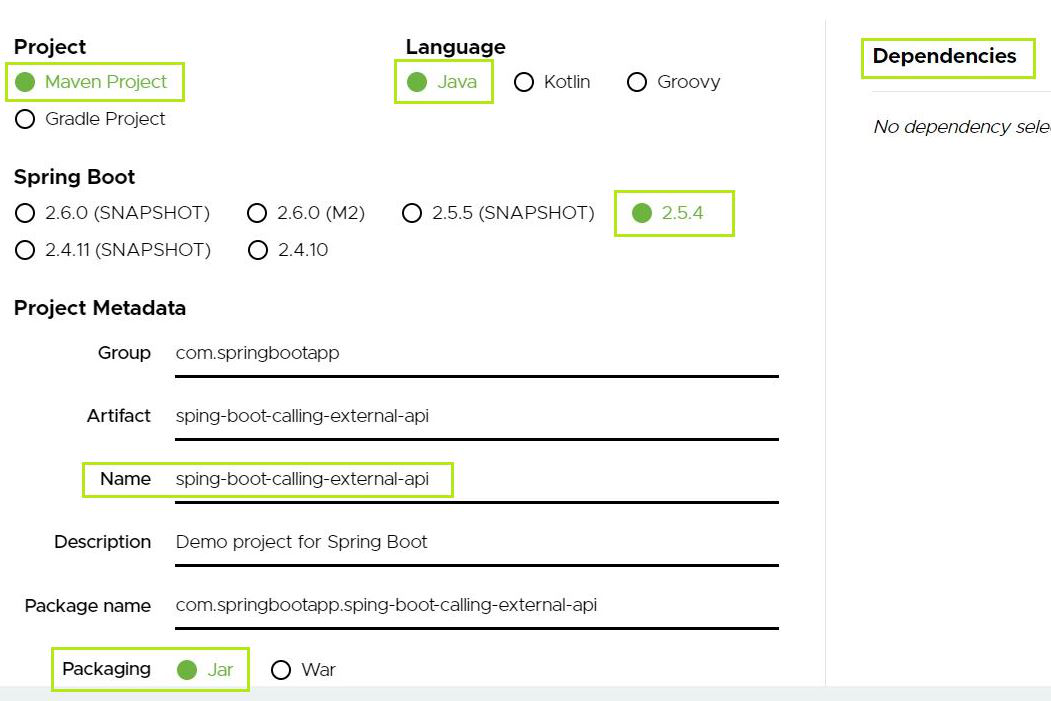1051x701 pixels.
Task: Choose Spring Boot version 2.4.10
Action: [258, 250]
